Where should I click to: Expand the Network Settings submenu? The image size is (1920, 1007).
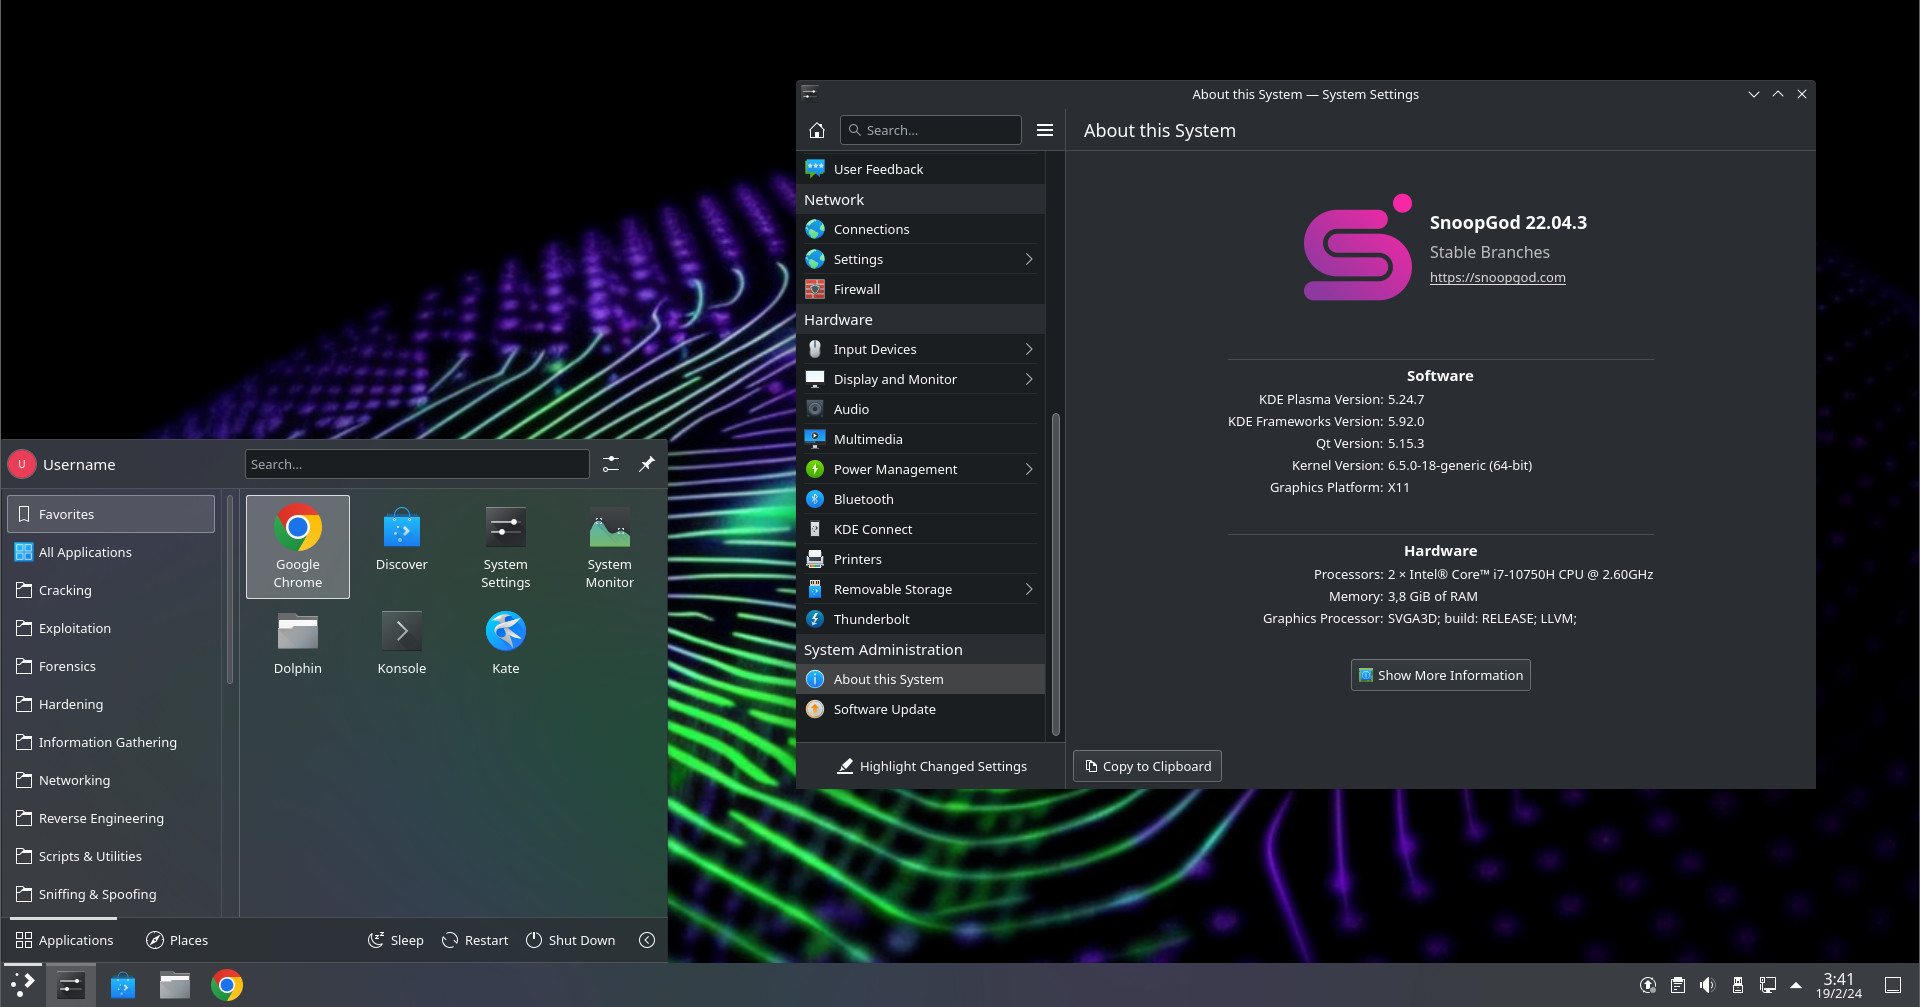click(x=920, y=259)
